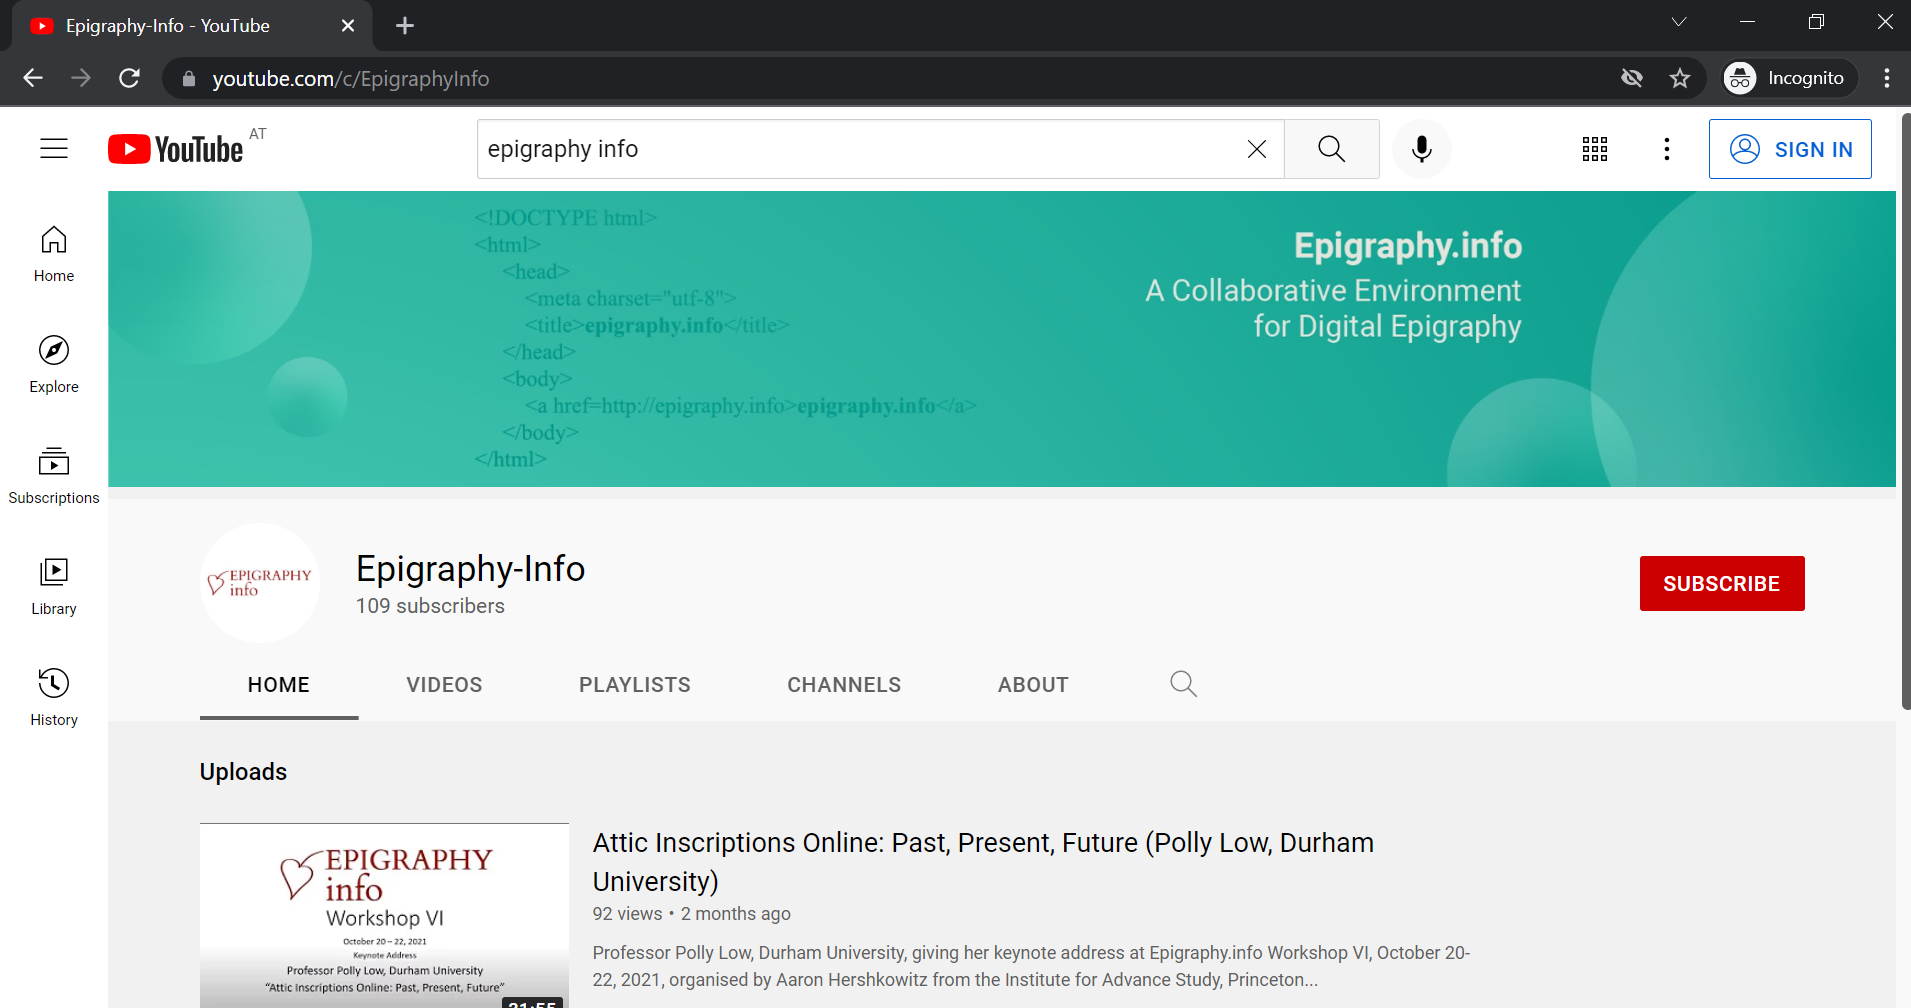Screen dimensions: 1911x1008
Task: Click the third-party cookies blocked eye icon
Action: click(x=1632, y=78)
